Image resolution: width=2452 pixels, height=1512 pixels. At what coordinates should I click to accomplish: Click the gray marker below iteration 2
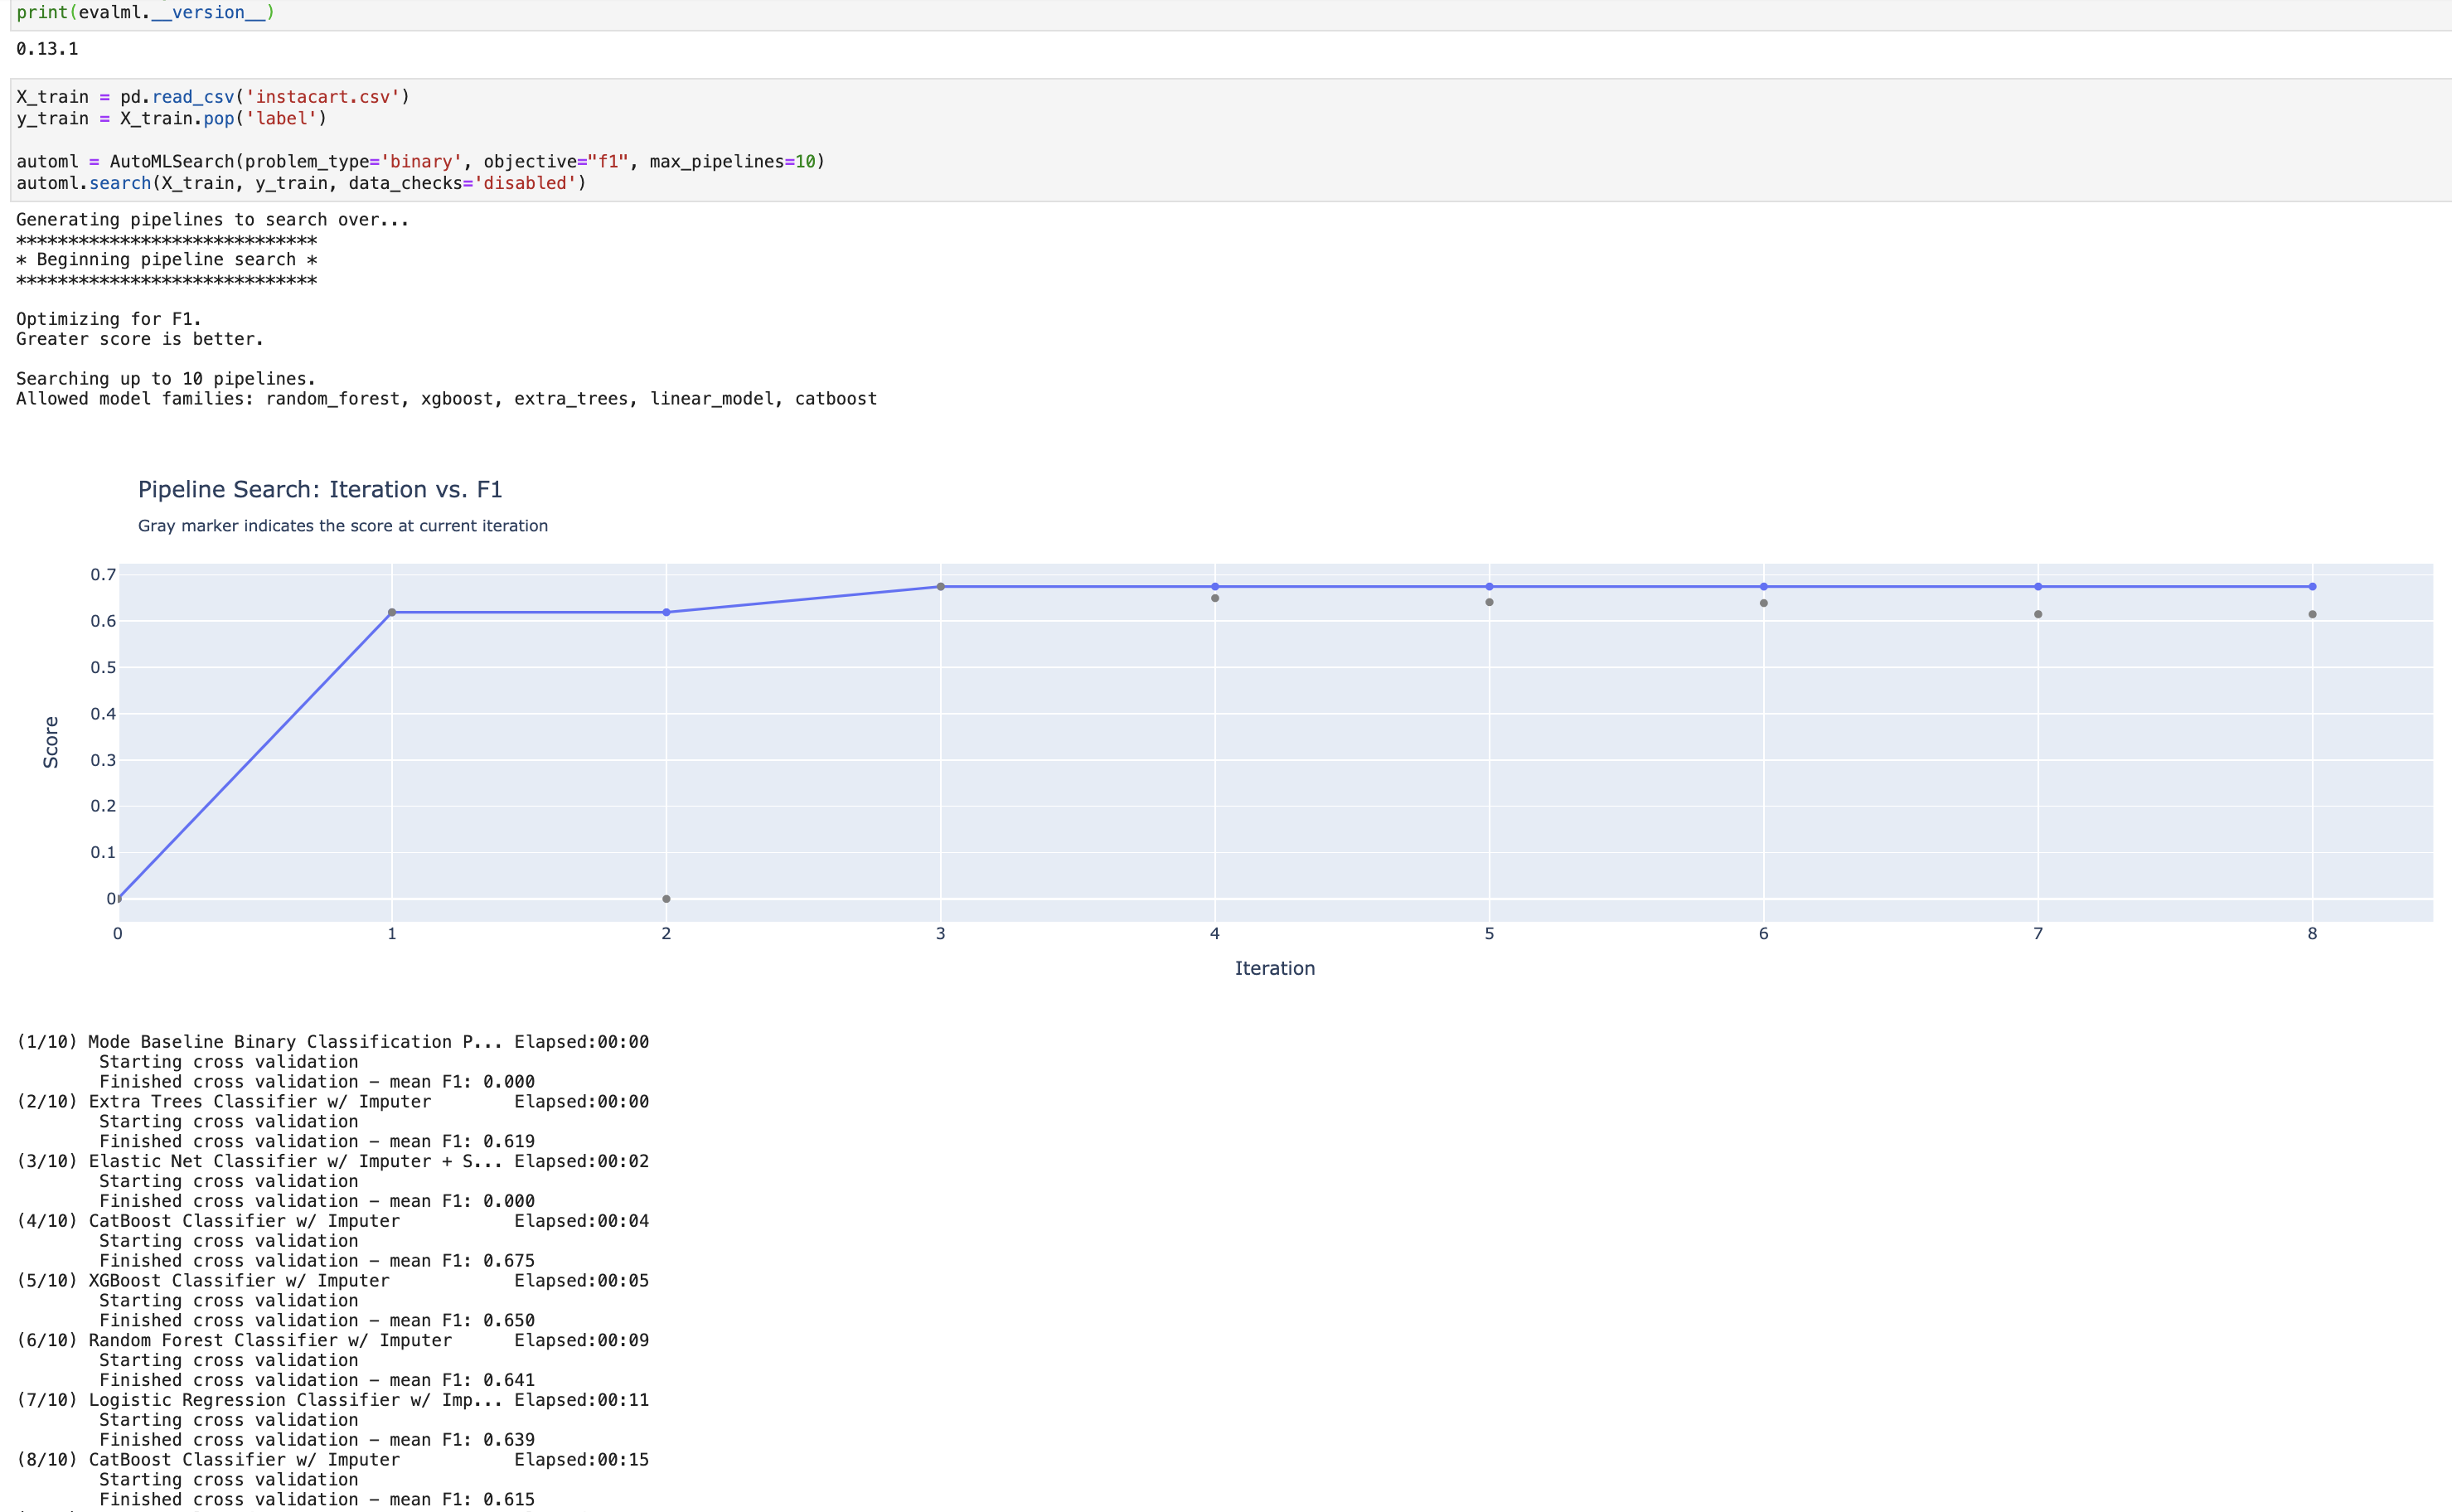(x=666, y=897)
